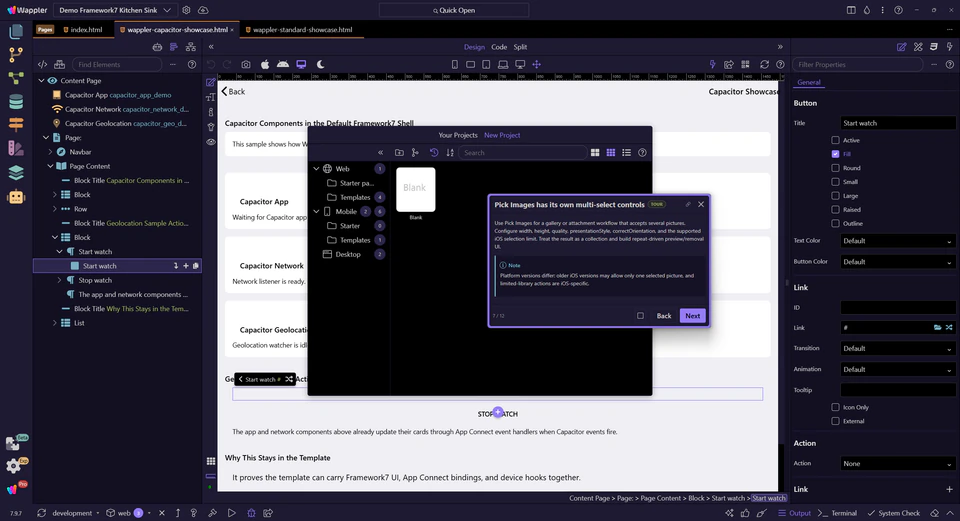The image size is (960, 521).
Task: Open the Git manager sidebar icon
Action: (x=16, y=54)
